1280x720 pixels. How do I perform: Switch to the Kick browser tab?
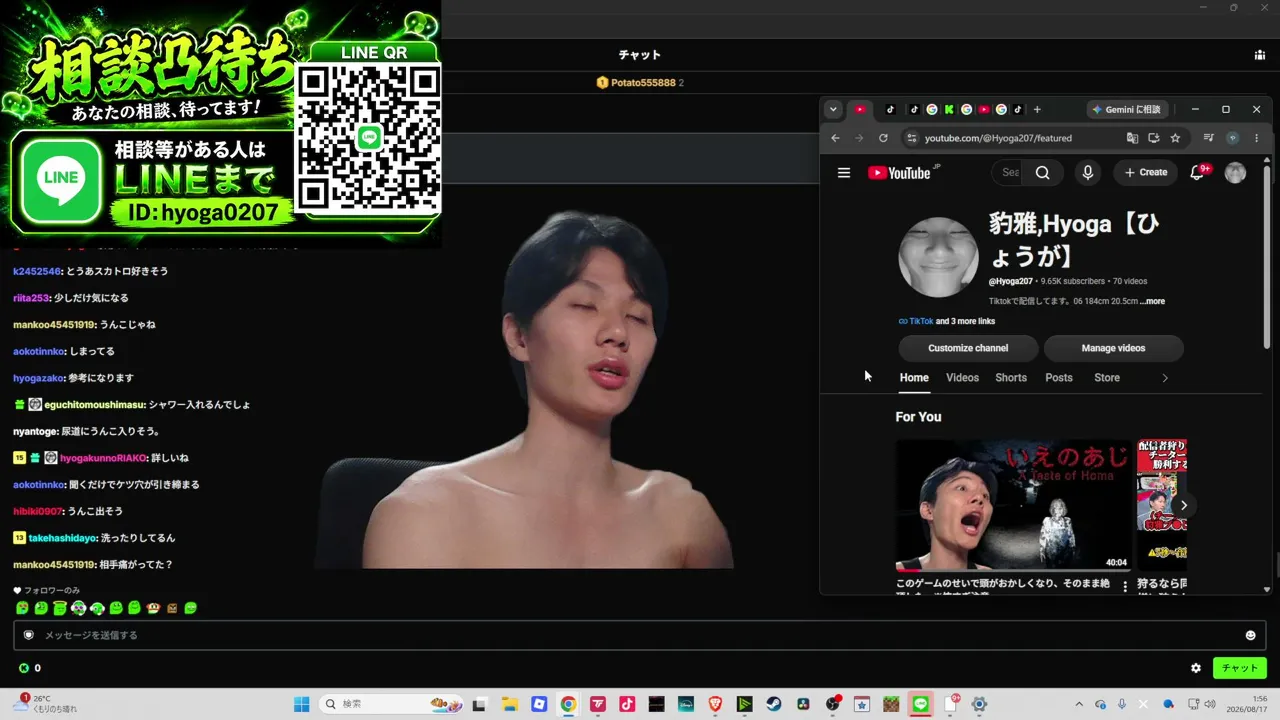(x=949, y=110)
